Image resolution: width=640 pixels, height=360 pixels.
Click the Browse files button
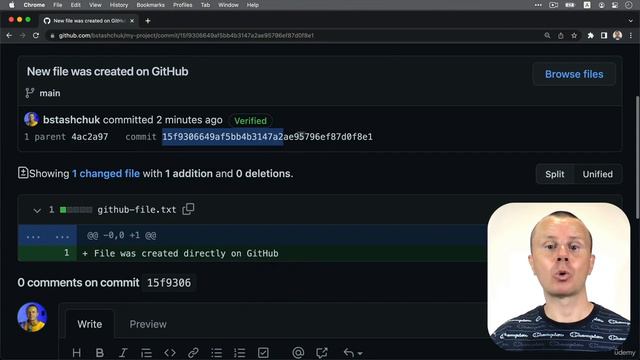pos(574,74)
